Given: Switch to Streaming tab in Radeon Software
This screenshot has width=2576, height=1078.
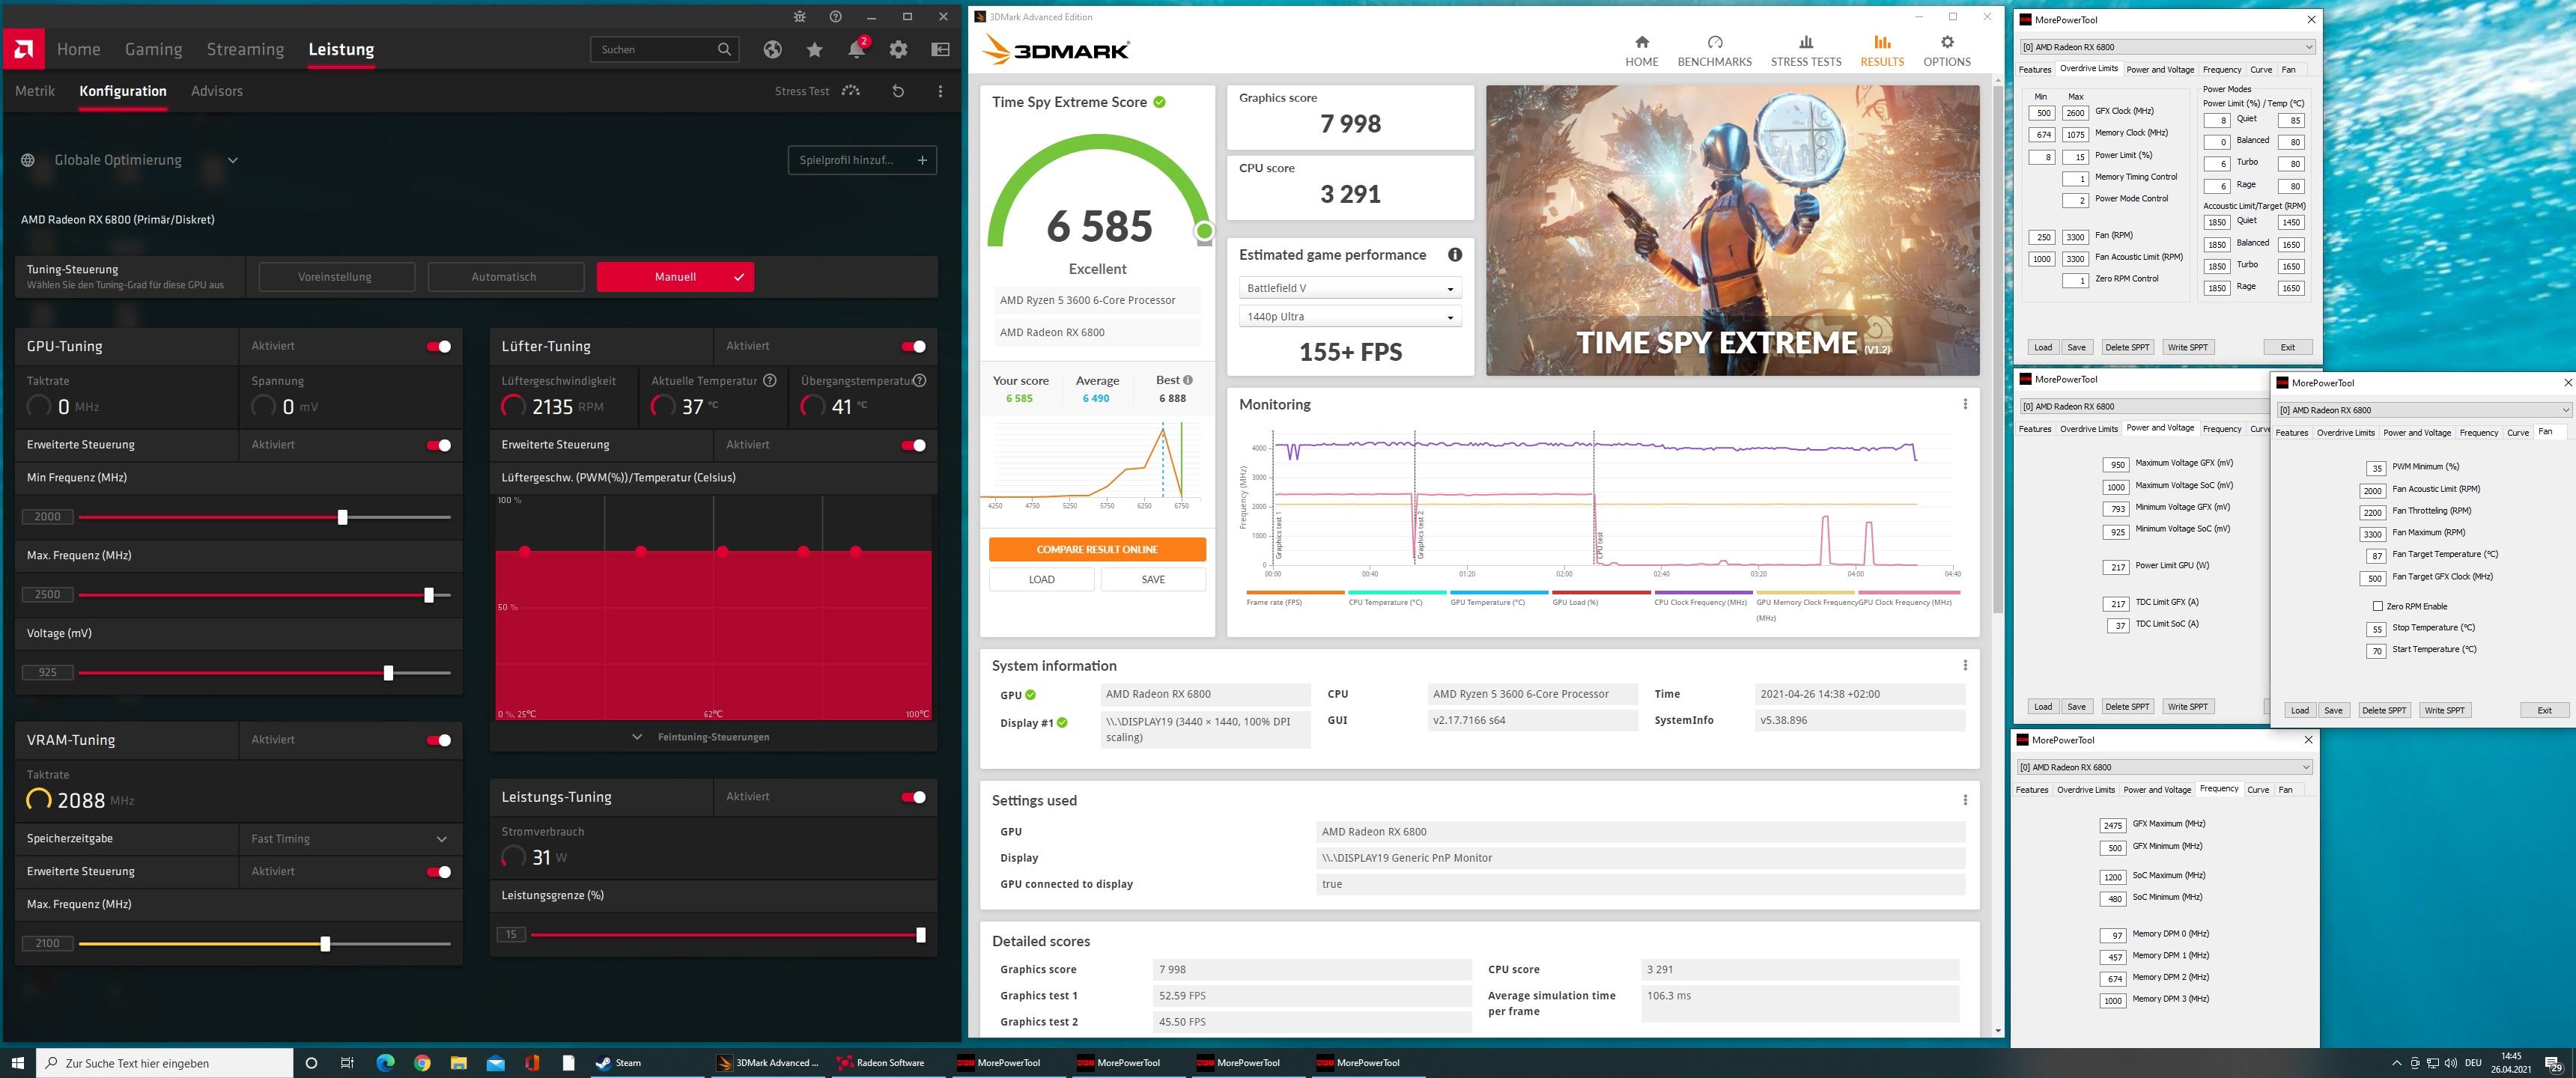Looking at the screenshot, I should pos(245,49).
